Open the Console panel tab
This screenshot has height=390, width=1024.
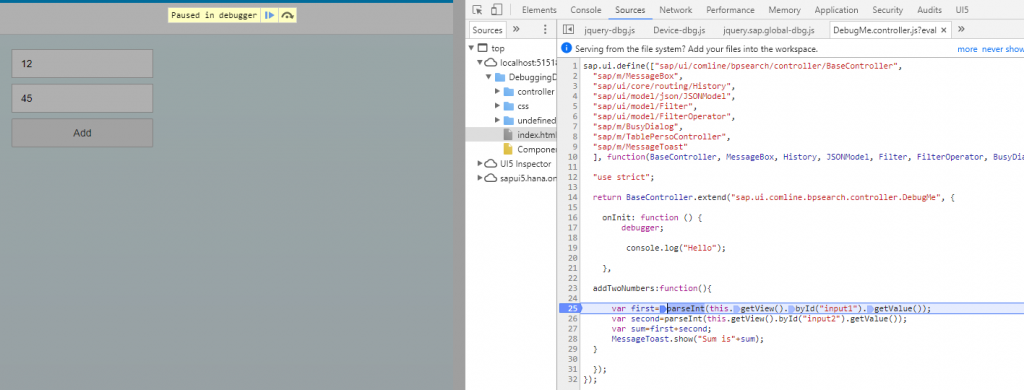[x=586, y=10]
